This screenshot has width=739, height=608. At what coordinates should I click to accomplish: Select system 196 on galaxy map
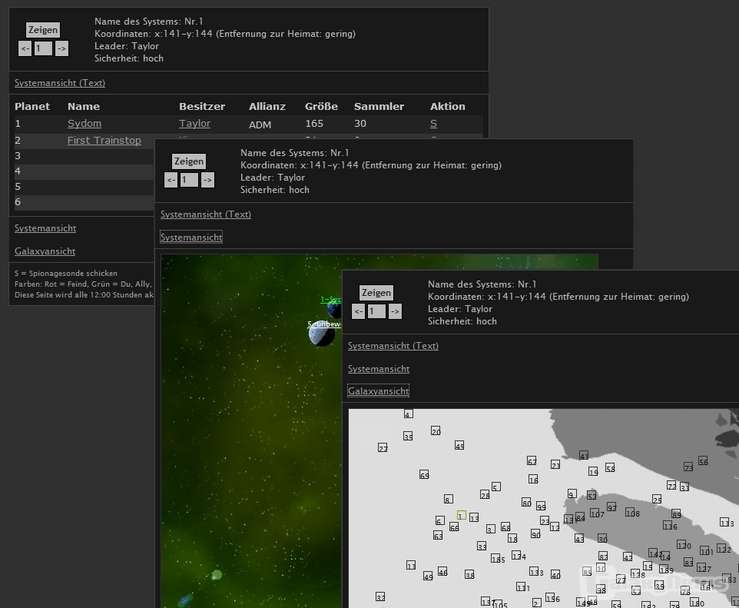click(x=553, y=598)
